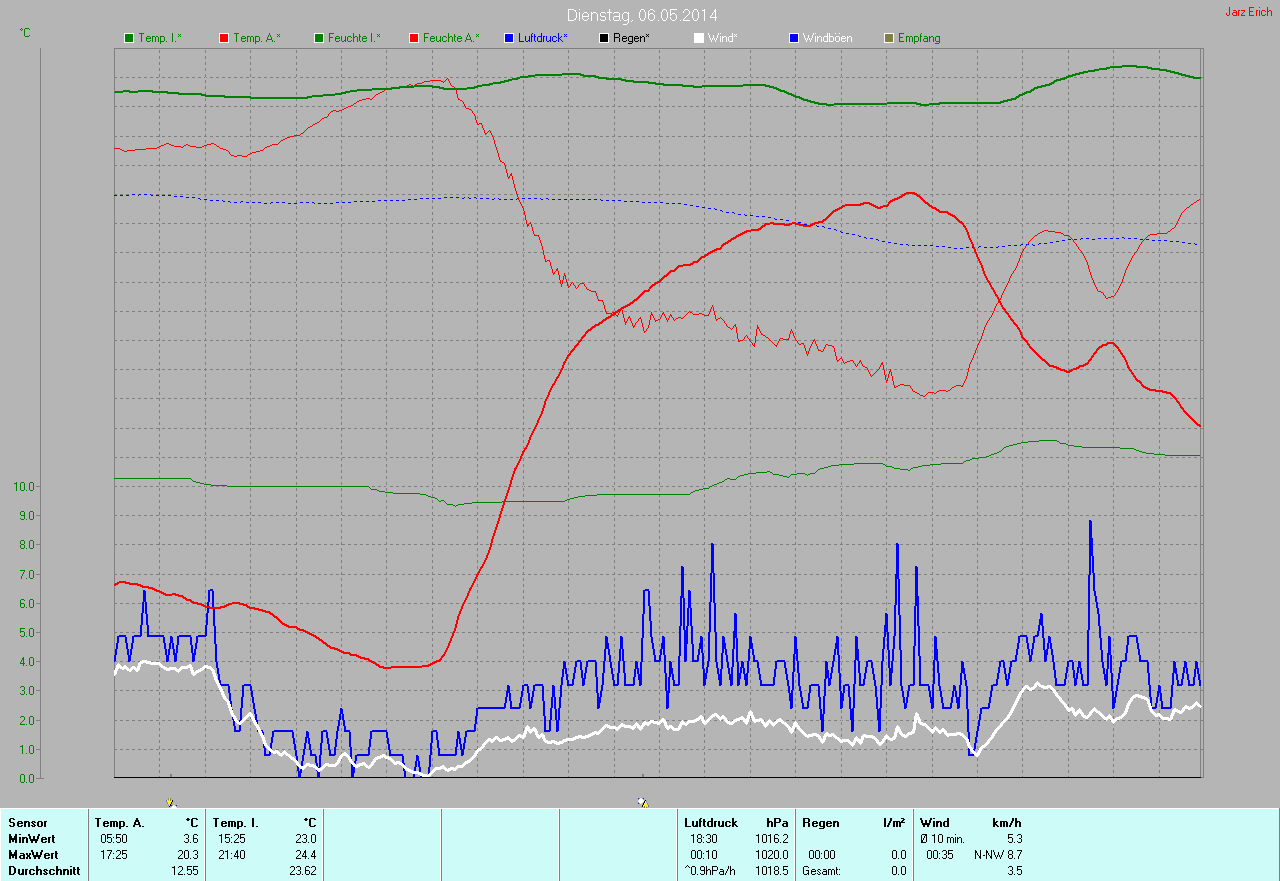1280x881 pixels.
Task: Click the '3.0' y-axis label
Action: [27, 691]
